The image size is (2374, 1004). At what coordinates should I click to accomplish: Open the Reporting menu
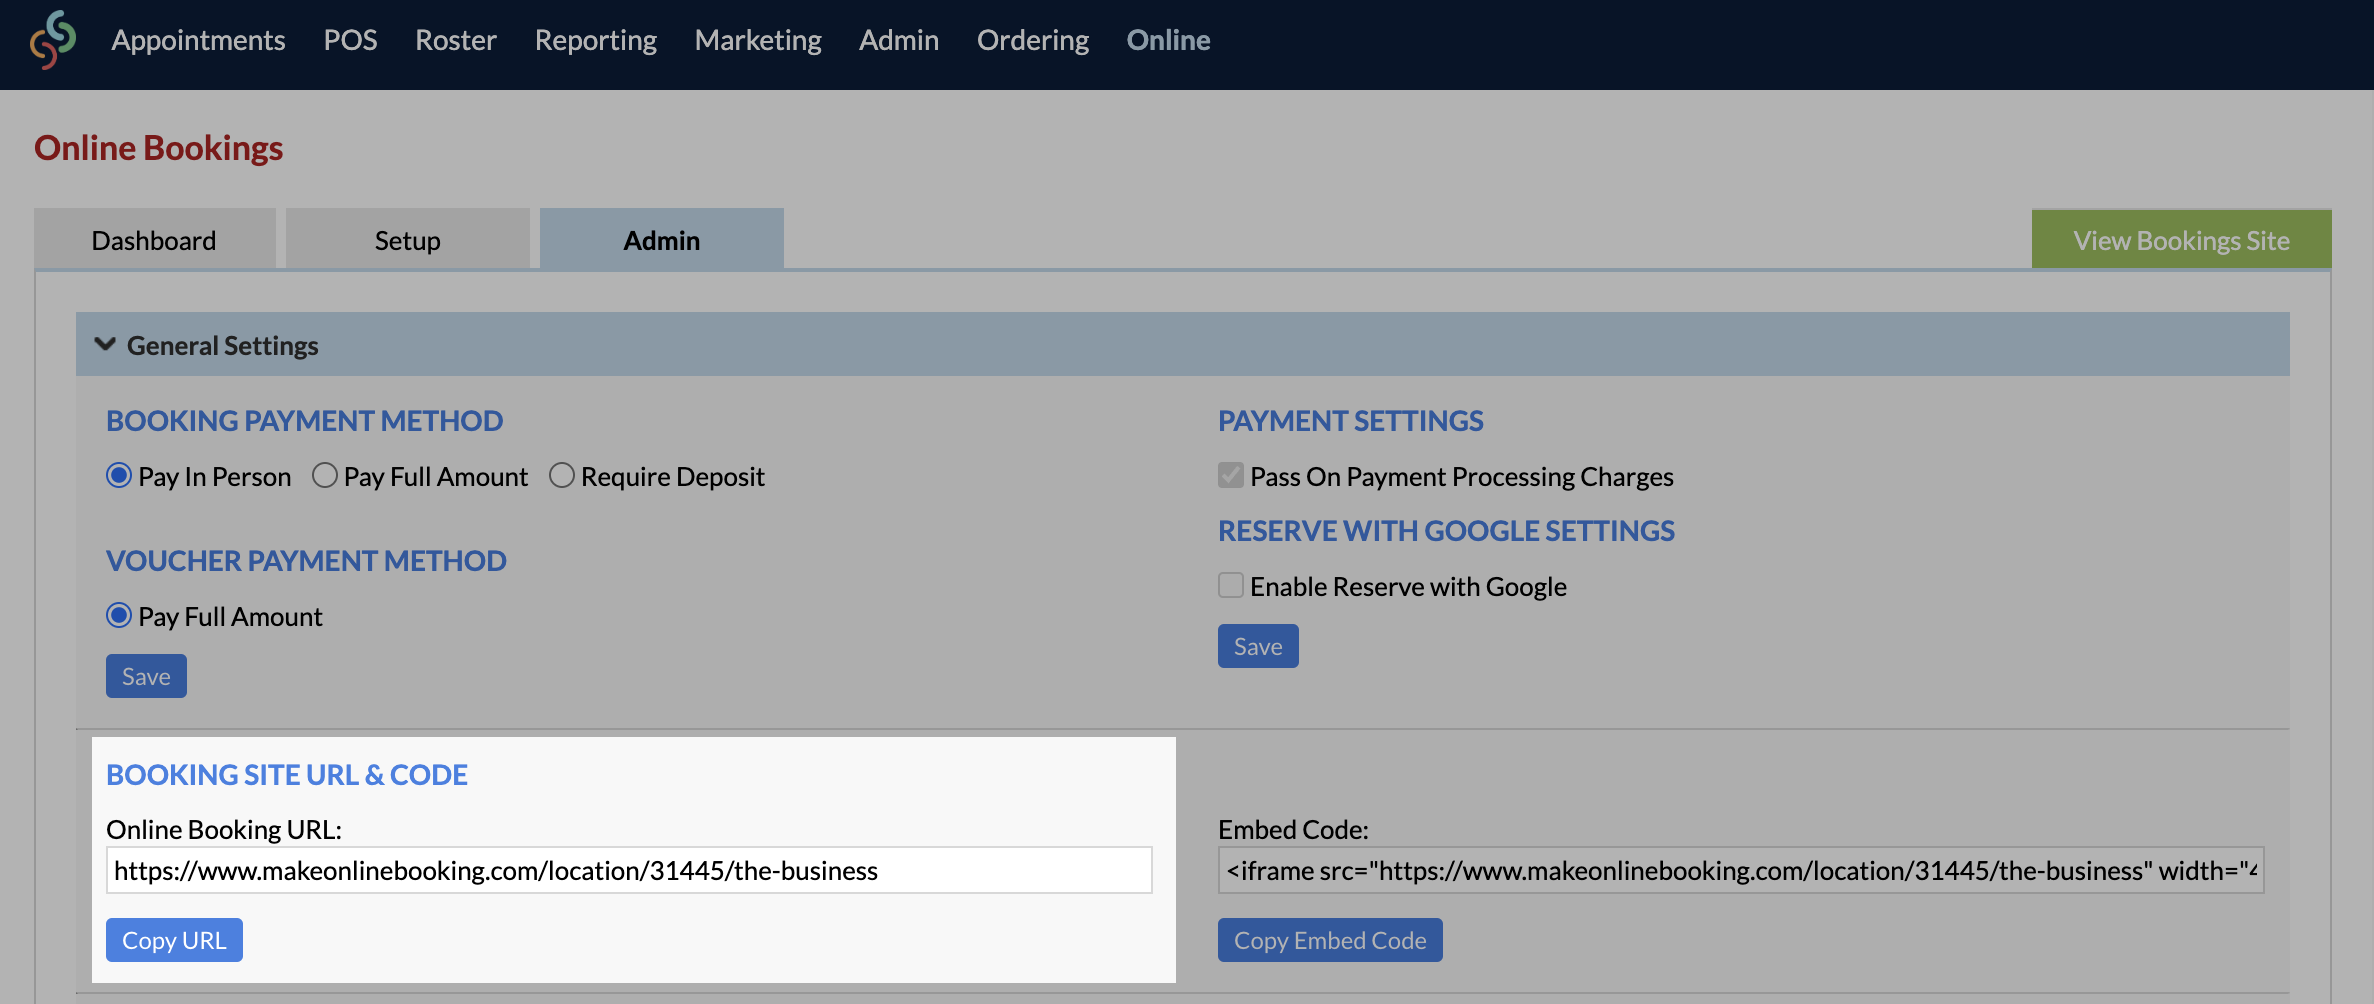[x=596, y=40]
